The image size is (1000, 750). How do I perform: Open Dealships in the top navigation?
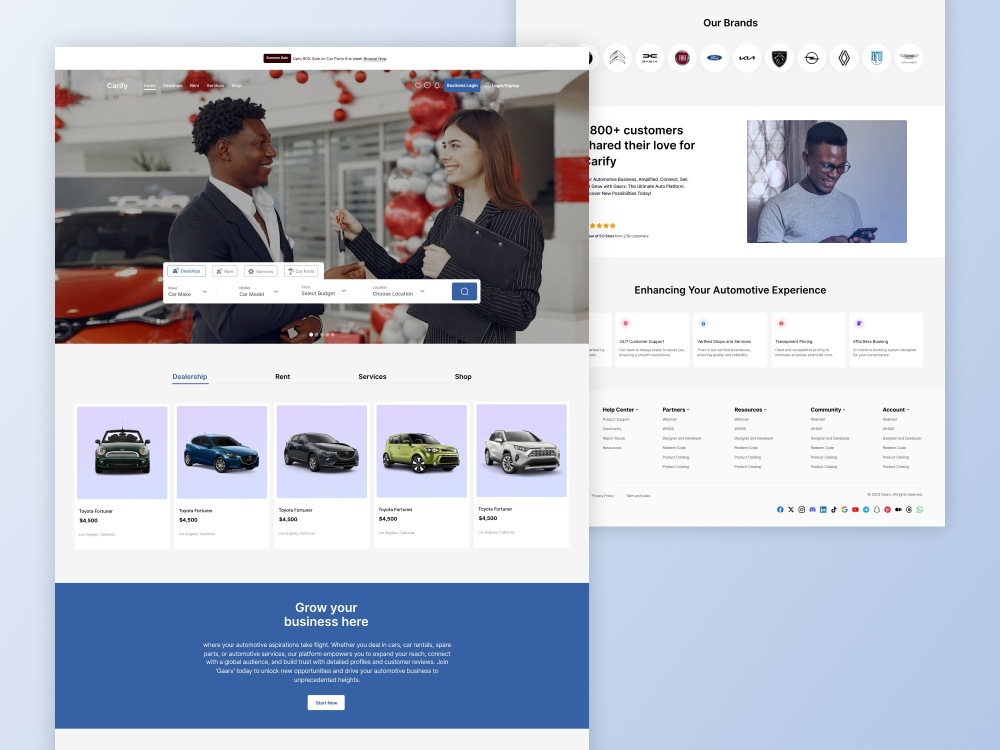172,85
